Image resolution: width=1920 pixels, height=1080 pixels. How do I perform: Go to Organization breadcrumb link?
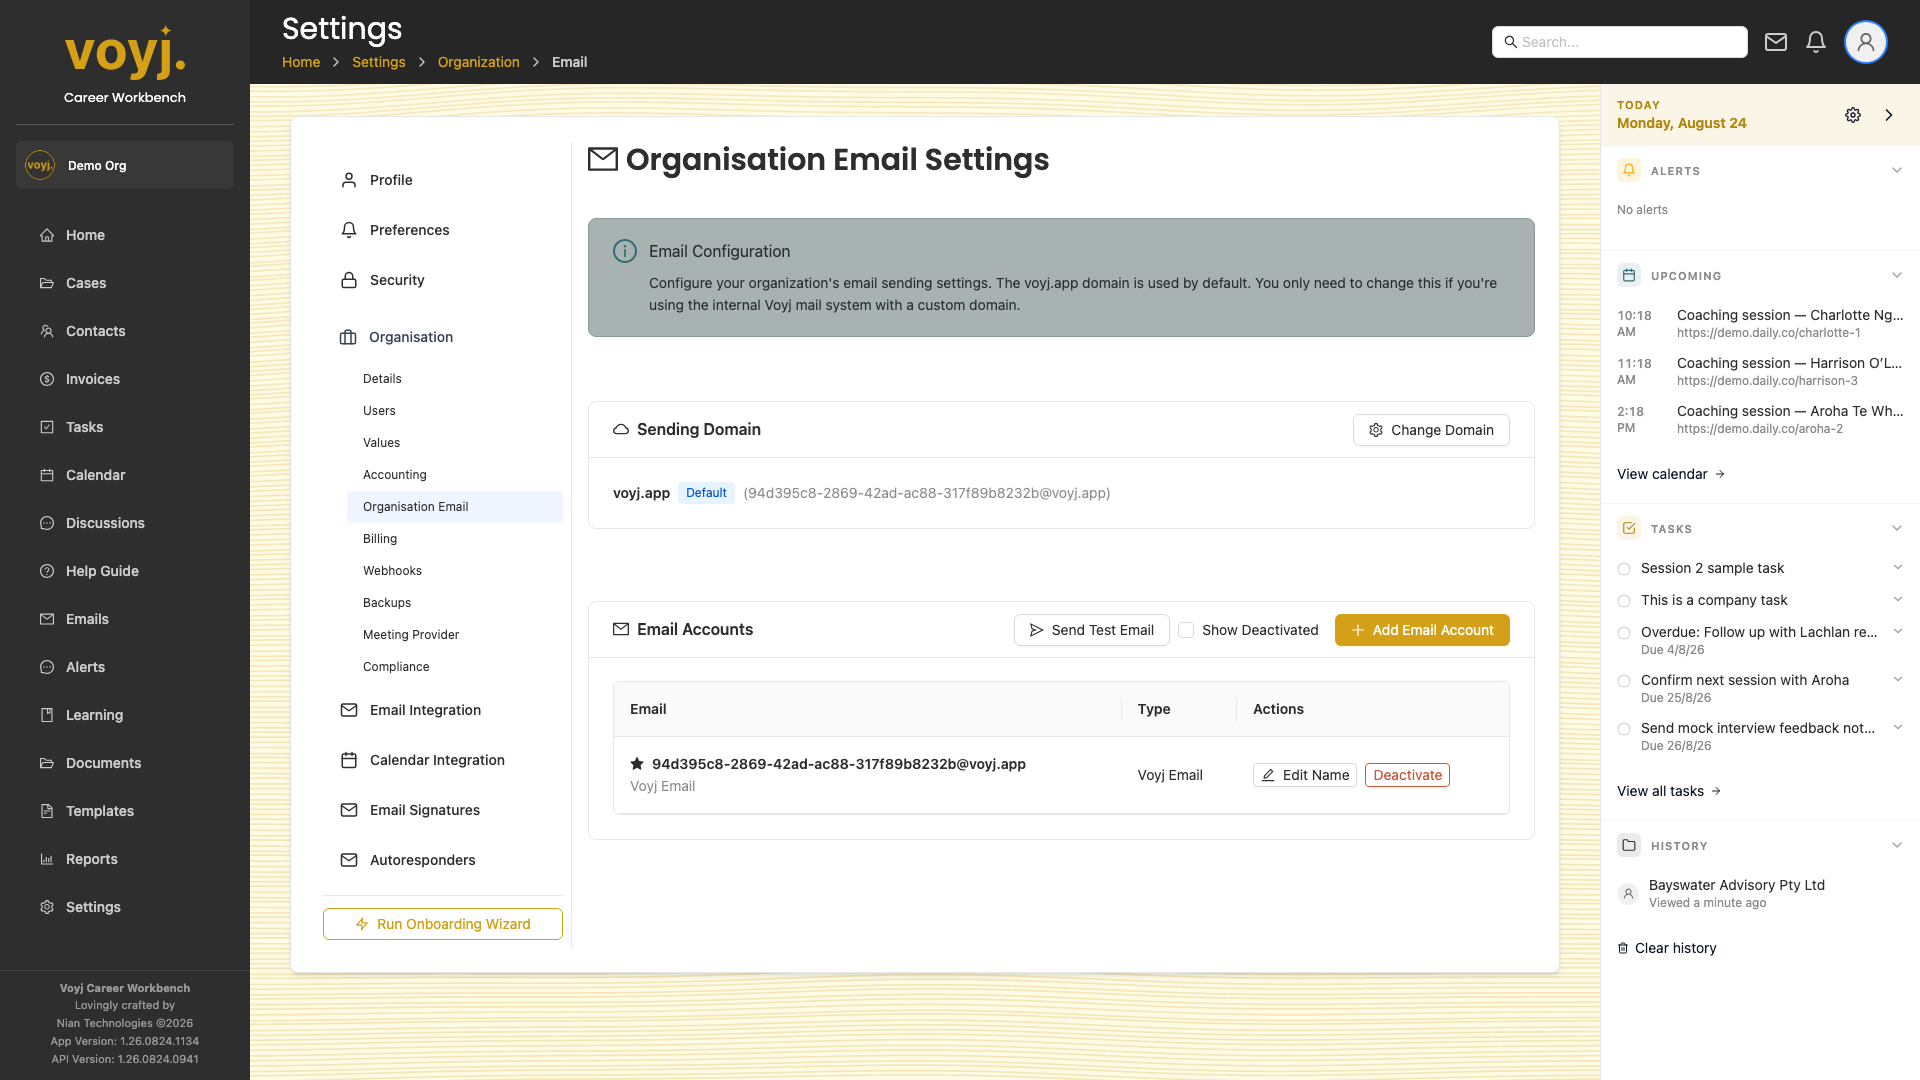point(478,62)
